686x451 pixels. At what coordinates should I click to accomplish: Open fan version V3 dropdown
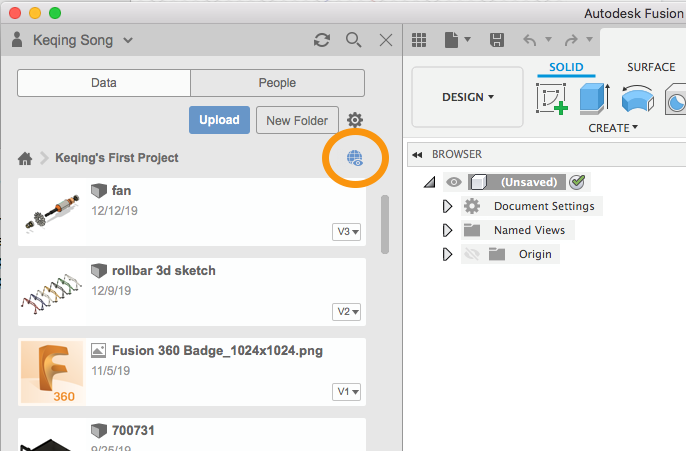coord(346,231)
